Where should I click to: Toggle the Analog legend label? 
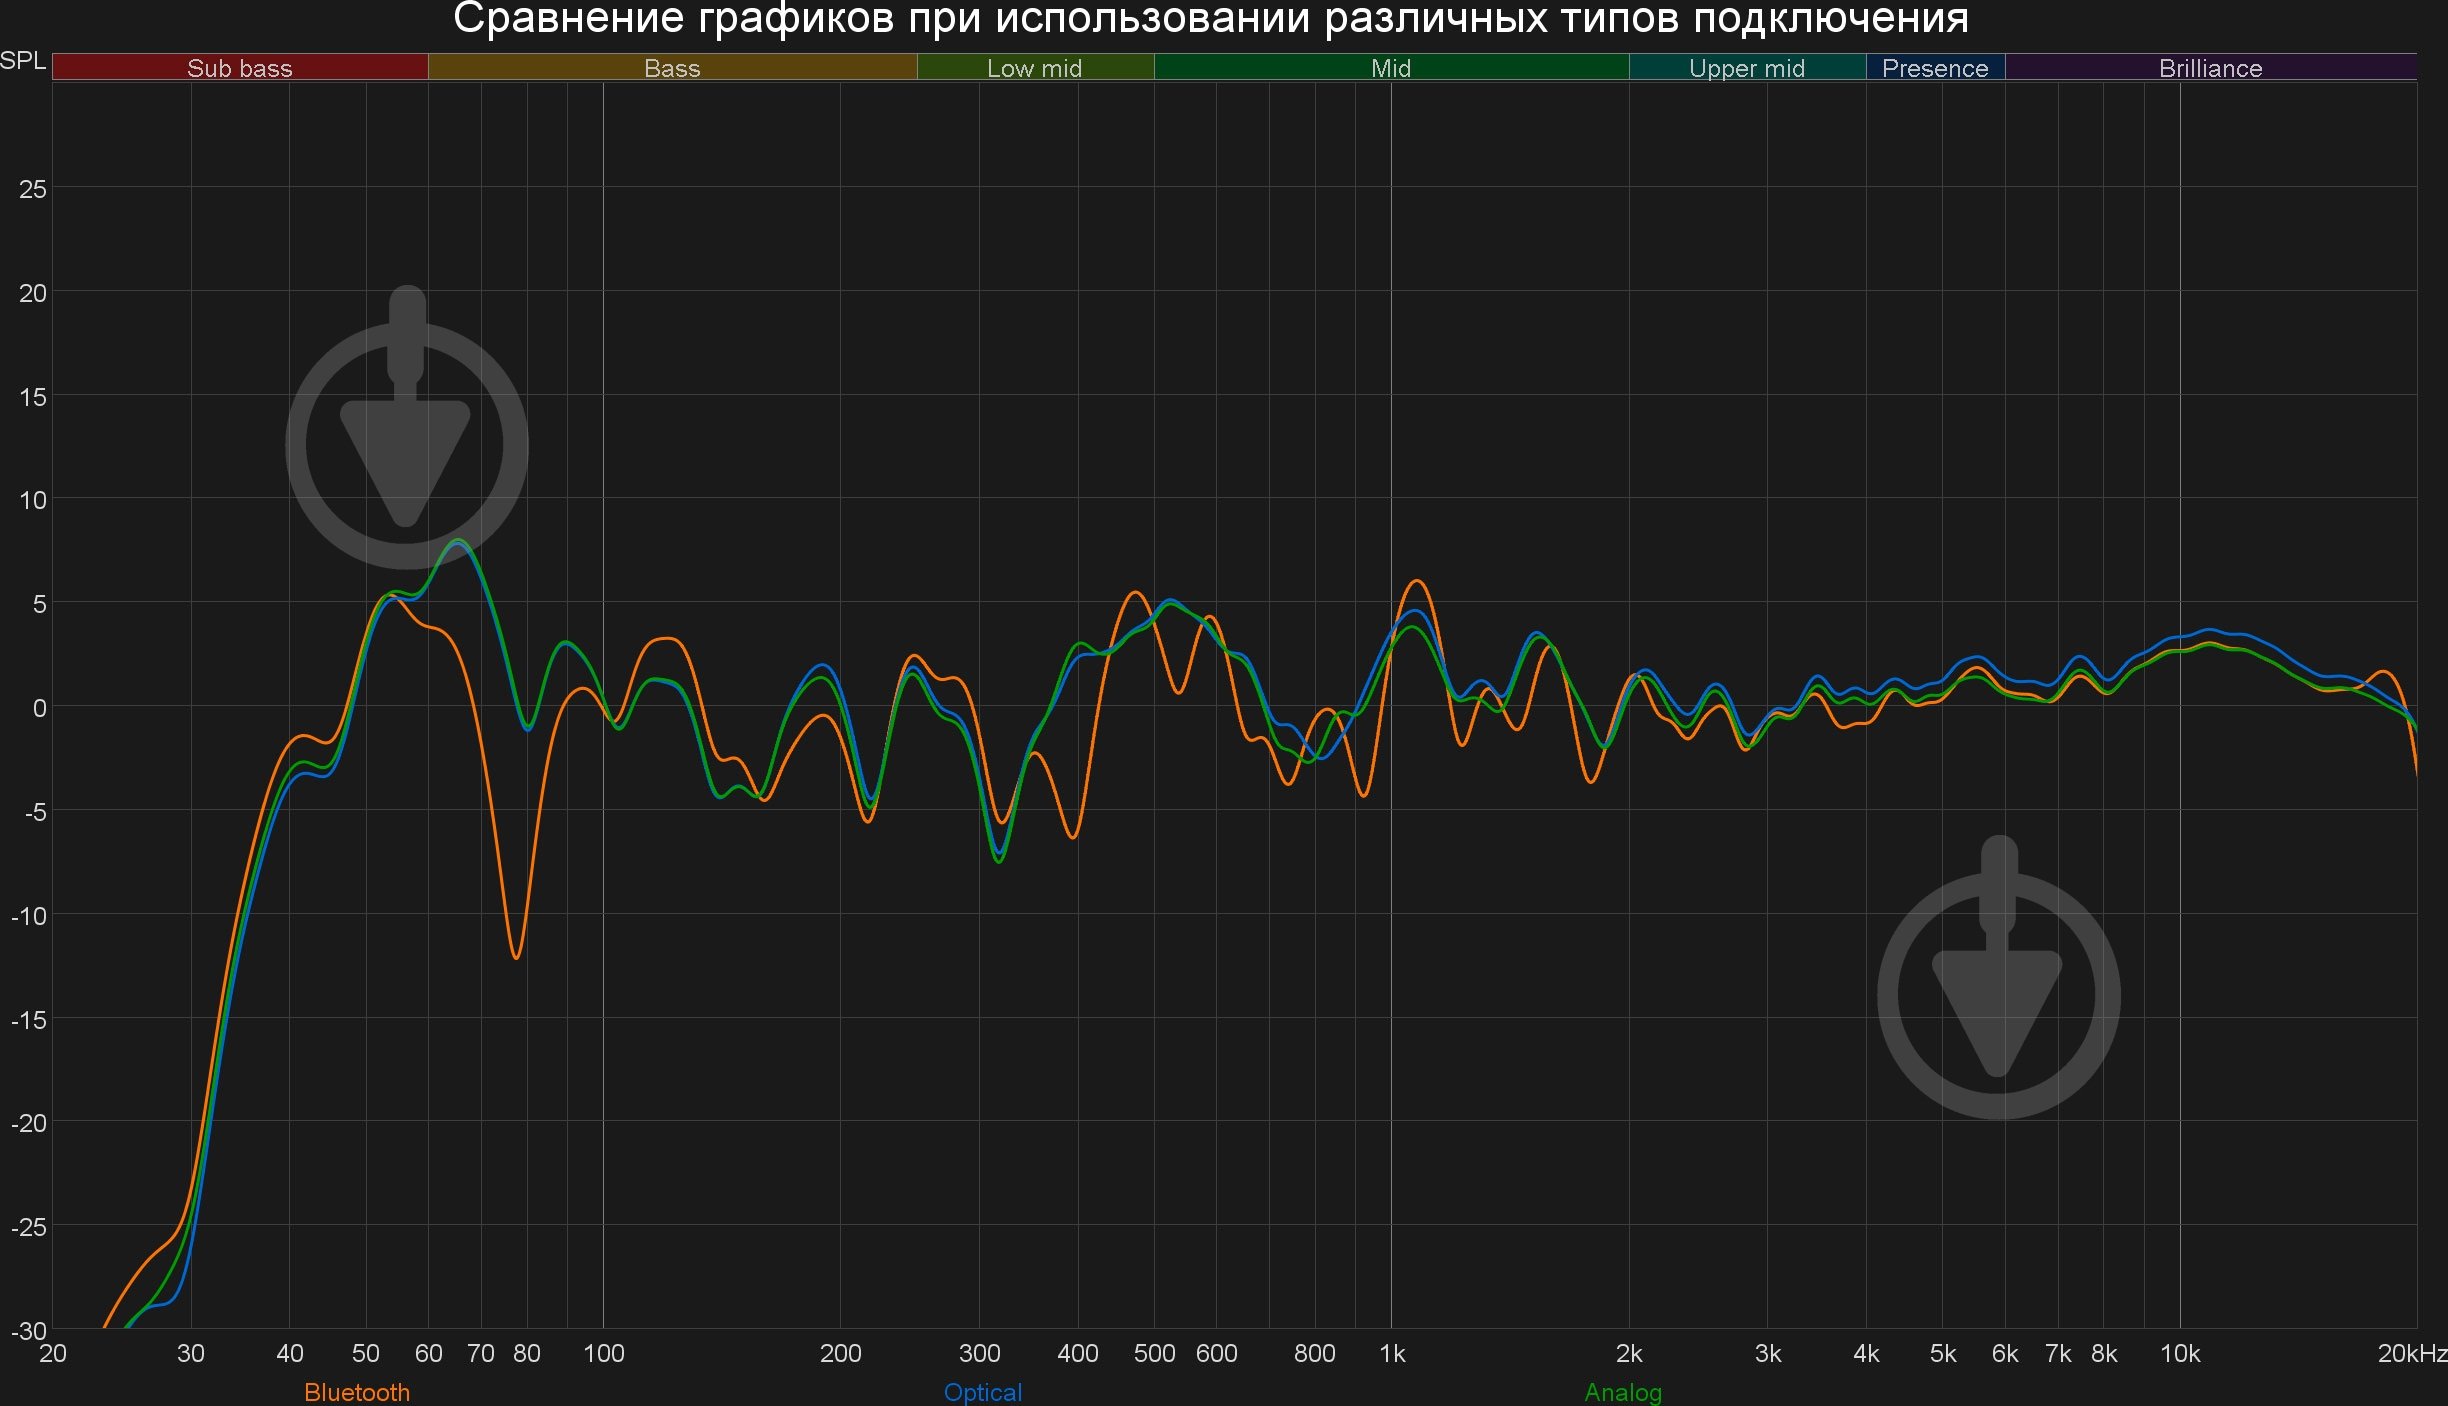click(1623, 1392)
